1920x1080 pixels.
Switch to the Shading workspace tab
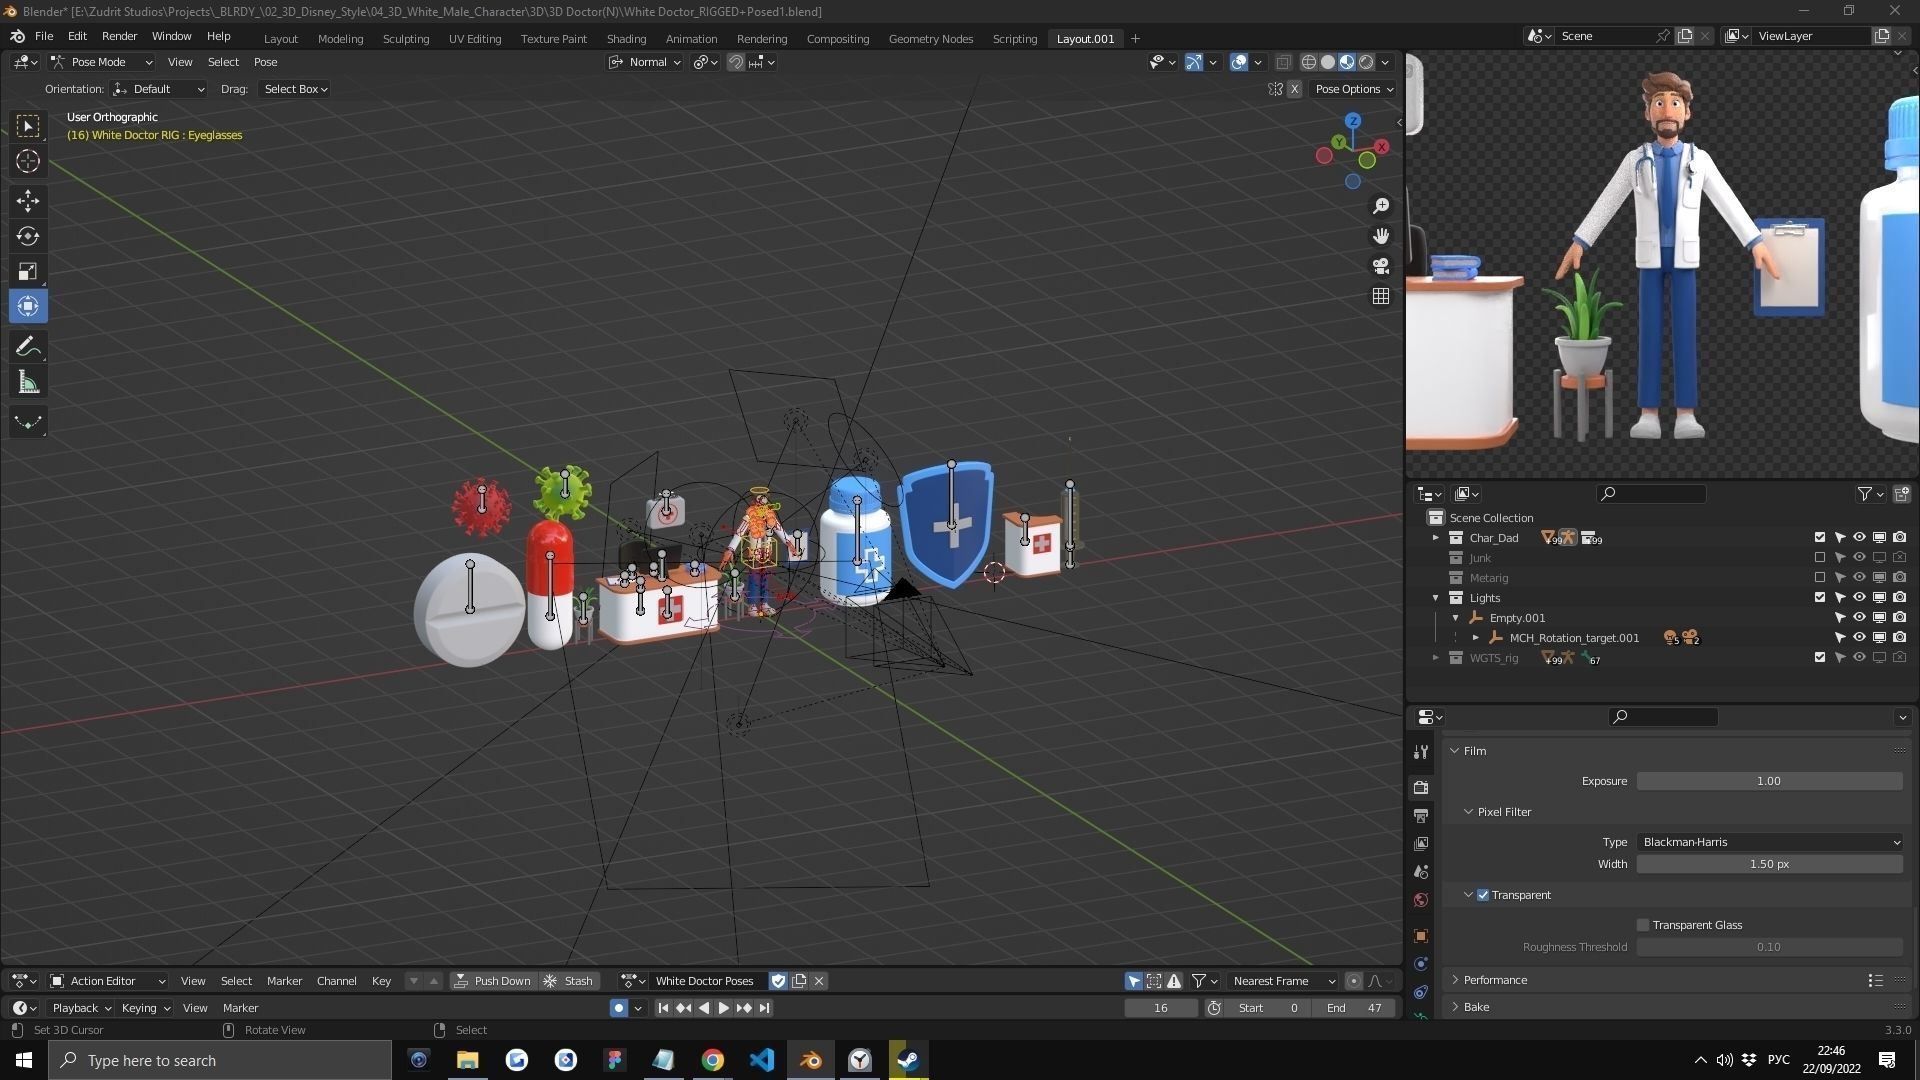tap(626, 38)
